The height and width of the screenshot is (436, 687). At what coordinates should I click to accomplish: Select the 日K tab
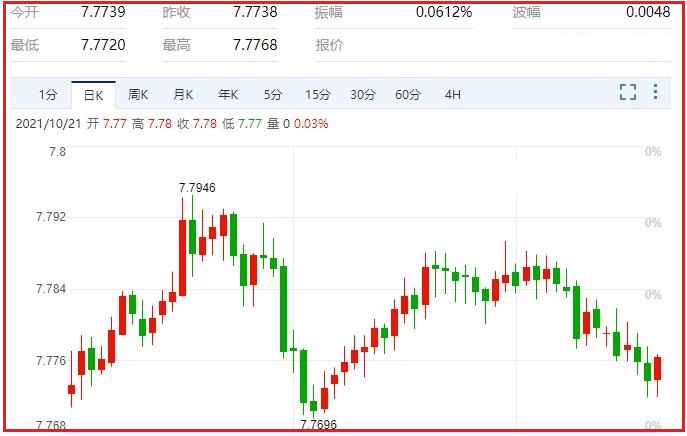point(94,95)
